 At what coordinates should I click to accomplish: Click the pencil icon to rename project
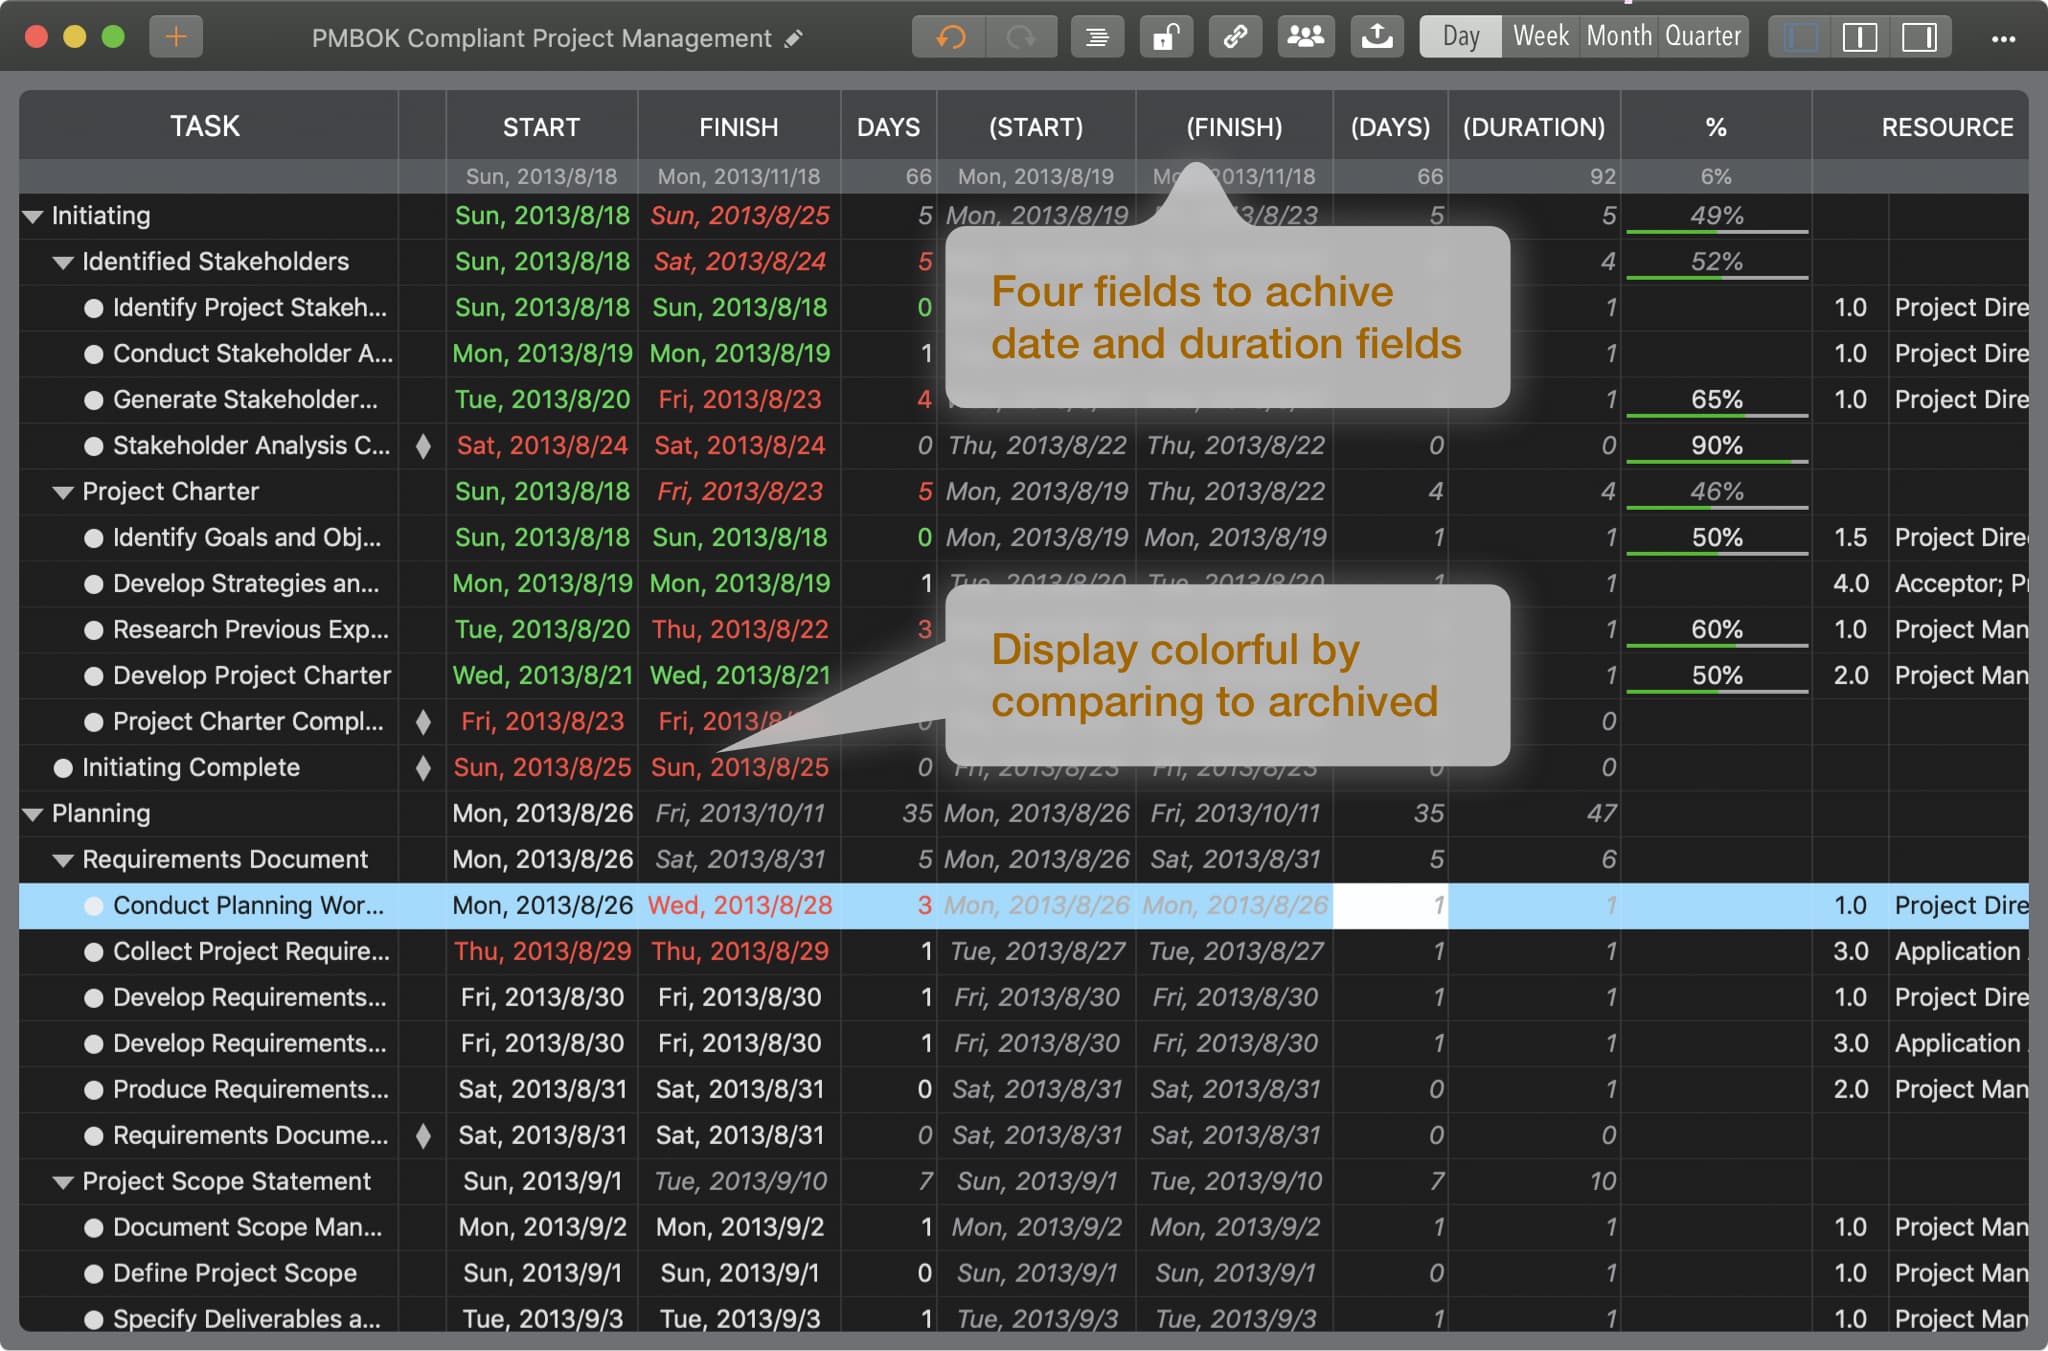click(x=794, y=39)
